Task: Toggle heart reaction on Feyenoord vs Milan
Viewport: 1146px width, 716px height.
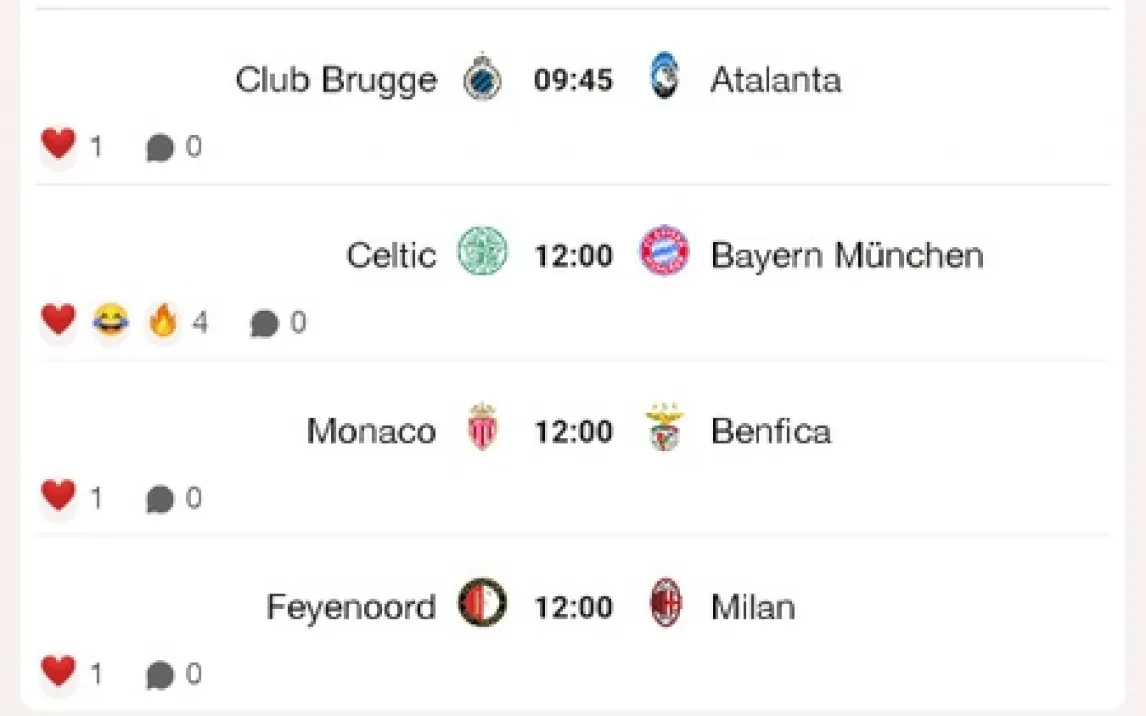Action: coord(58,671)
